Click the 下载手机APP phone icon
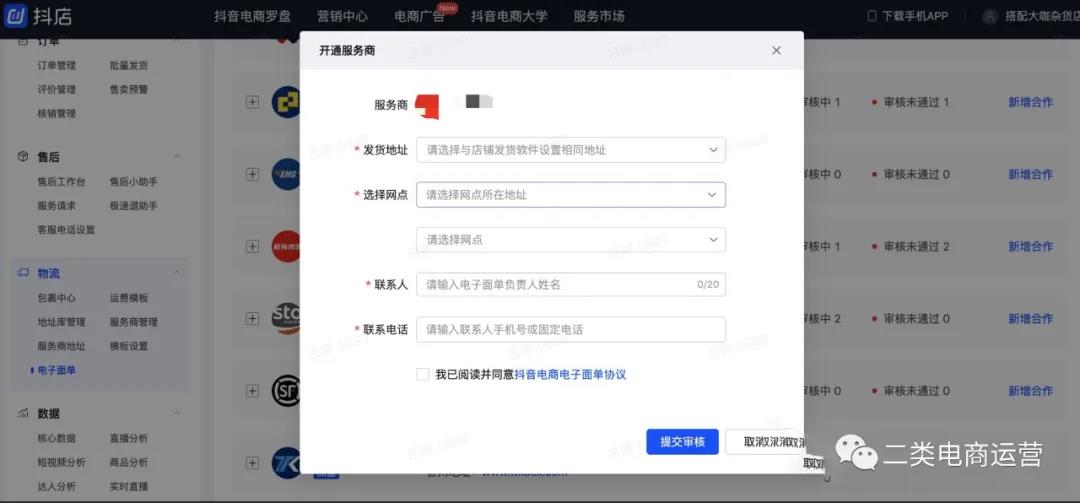 pyautogui.click(x=872, y=16)
